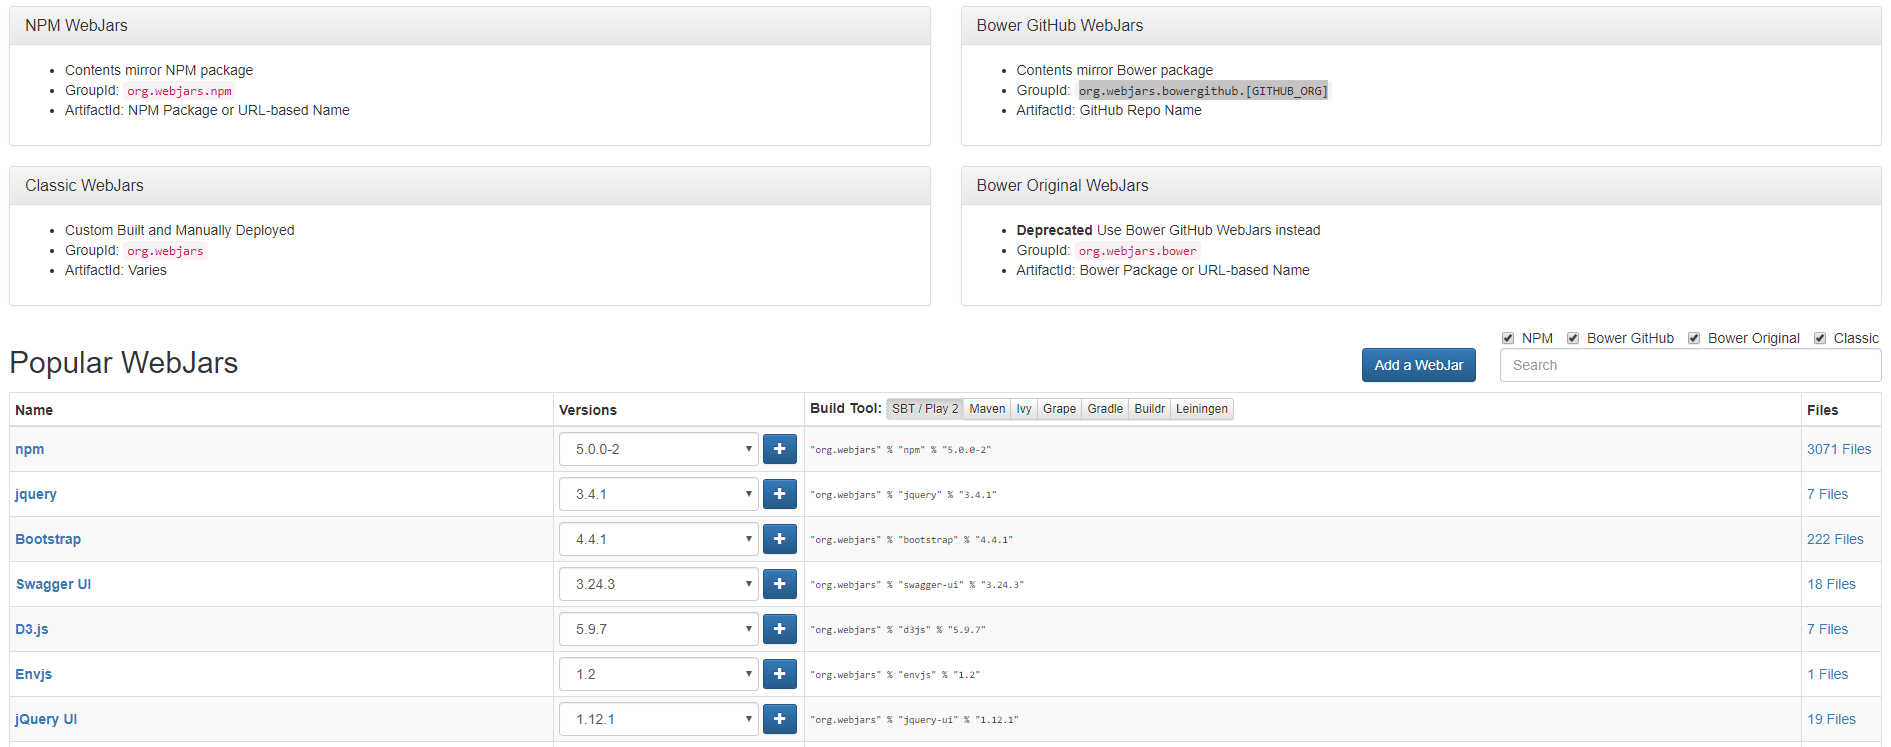This screenshot has width=1891, height=747.
Task: Click the Add a WebJar button
Action: coord(1418,365)
